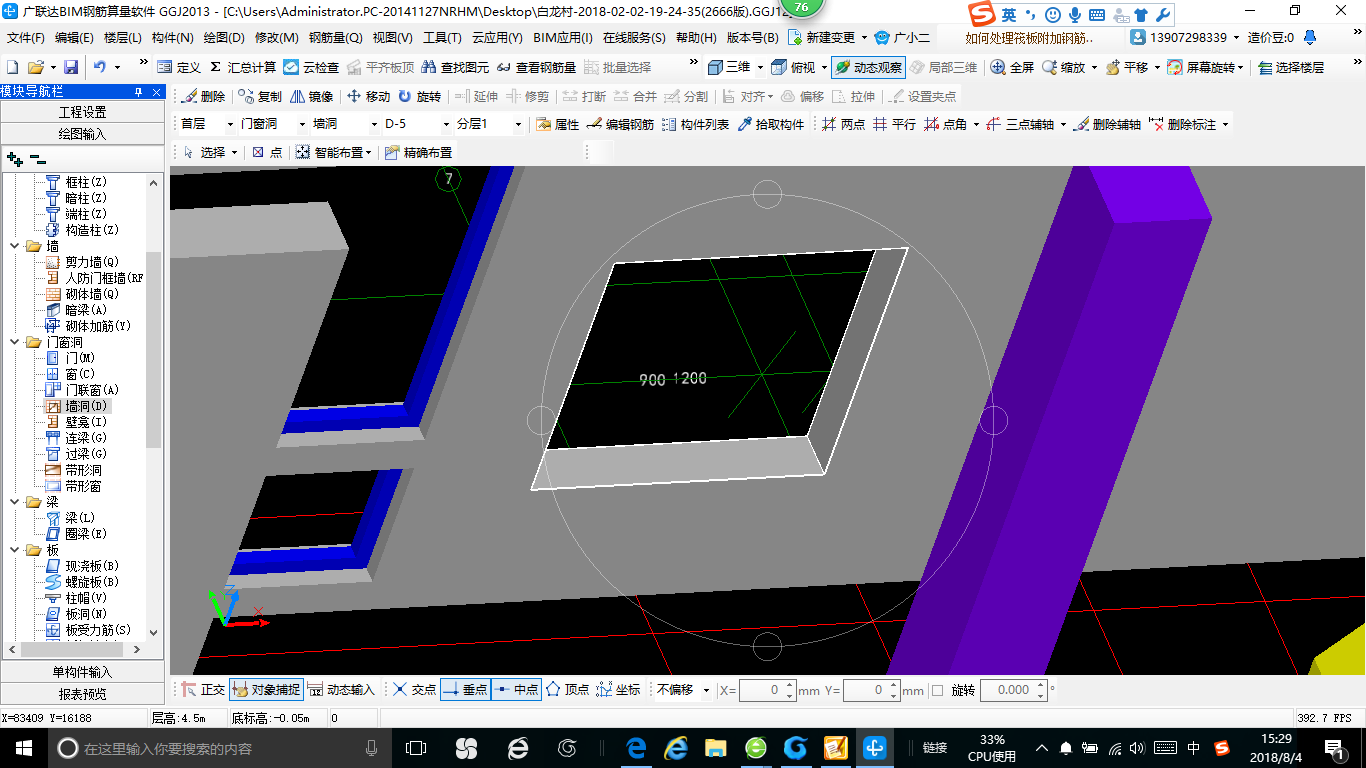
Task: Open Task View on the taskbar
Action: 416,748
